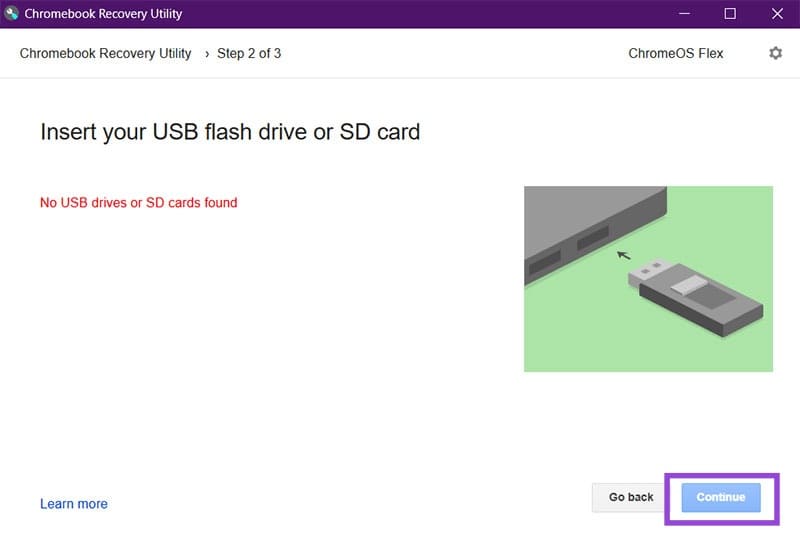The height and width of the screenshot is (550, 800).
Task: Go back to the previous step
Action: pos(631,497)
